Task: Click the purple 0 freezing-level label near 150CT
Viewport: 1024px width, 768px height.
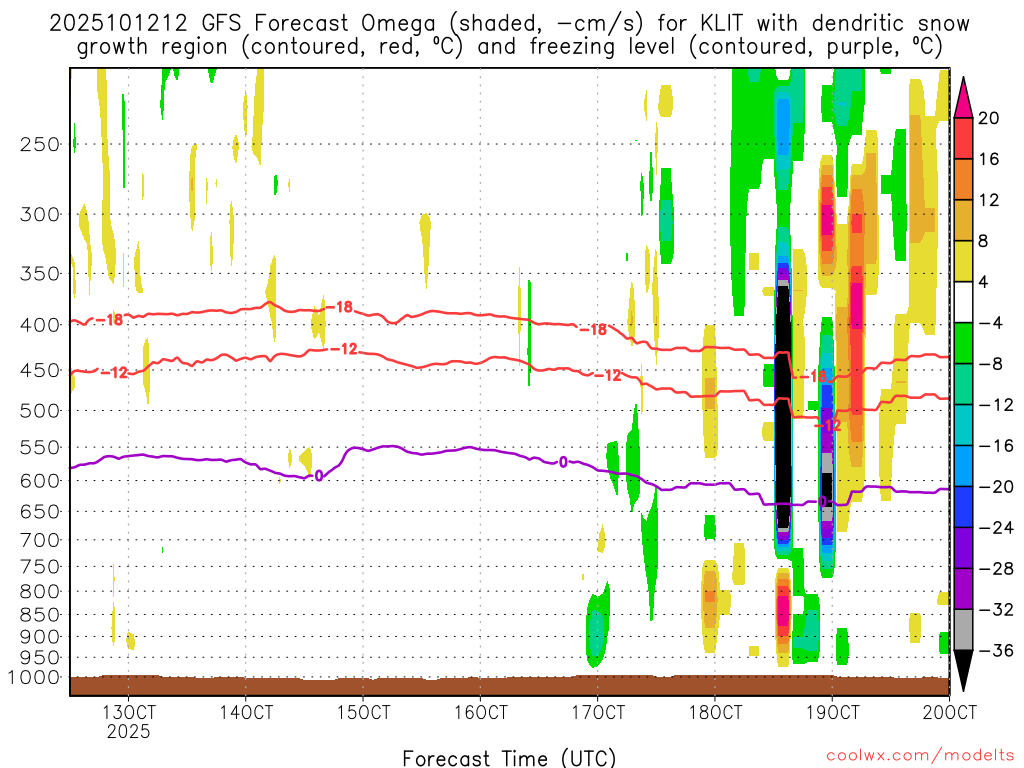Action: click(x=319, y=476)
